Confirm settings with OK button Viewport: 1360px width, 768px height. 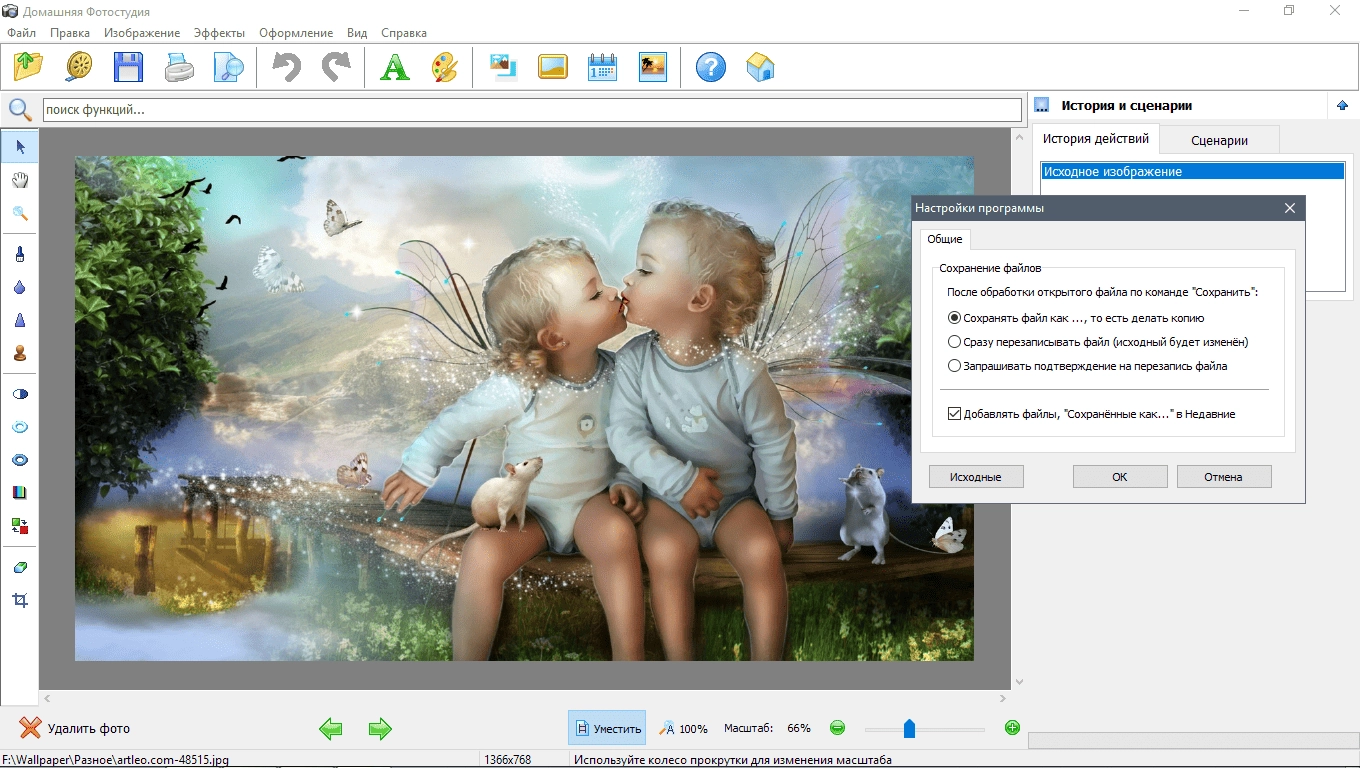1120,477
